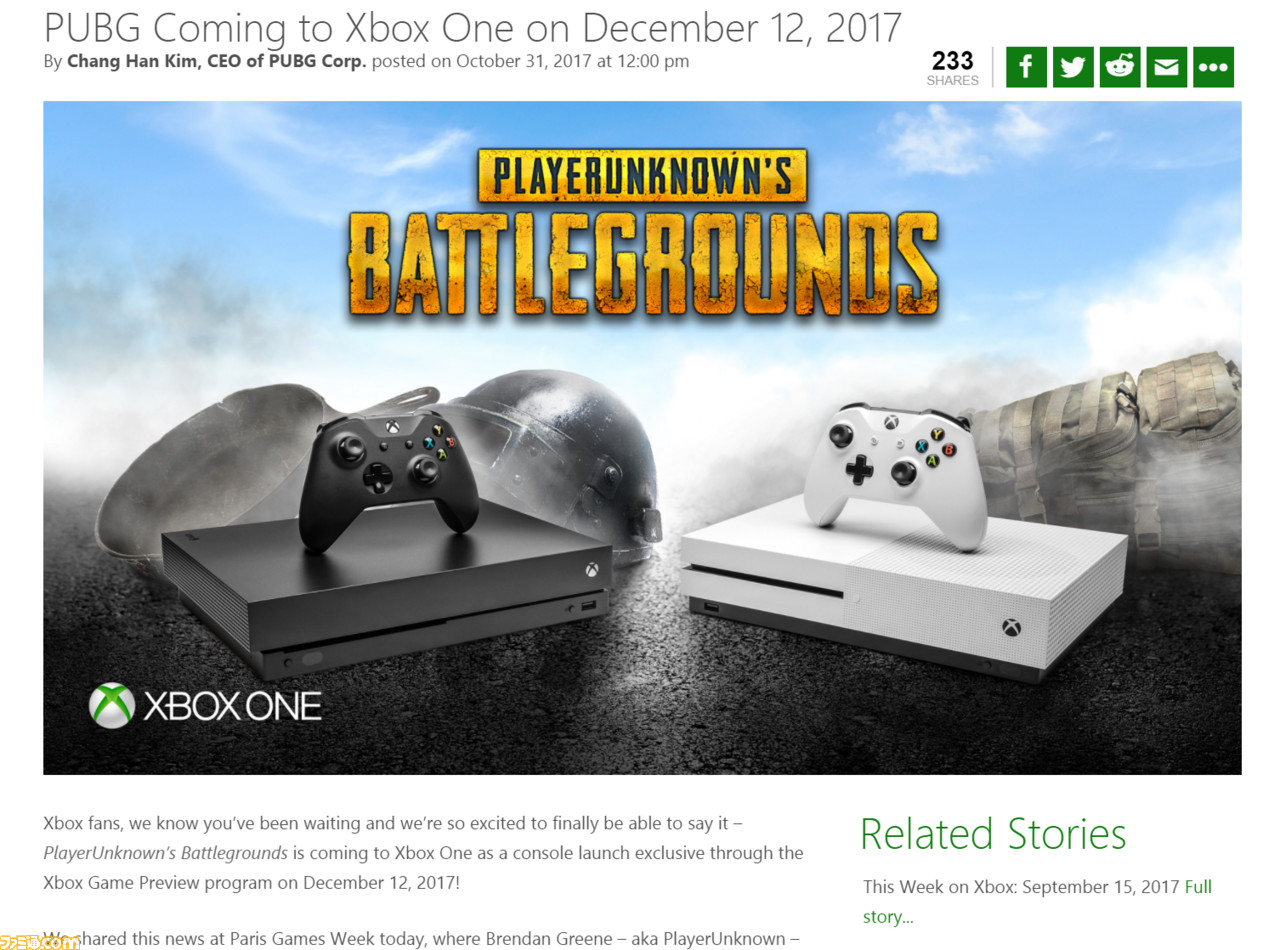
Task: Open more sharing options ellipsis button
Action: (1213, 67)
